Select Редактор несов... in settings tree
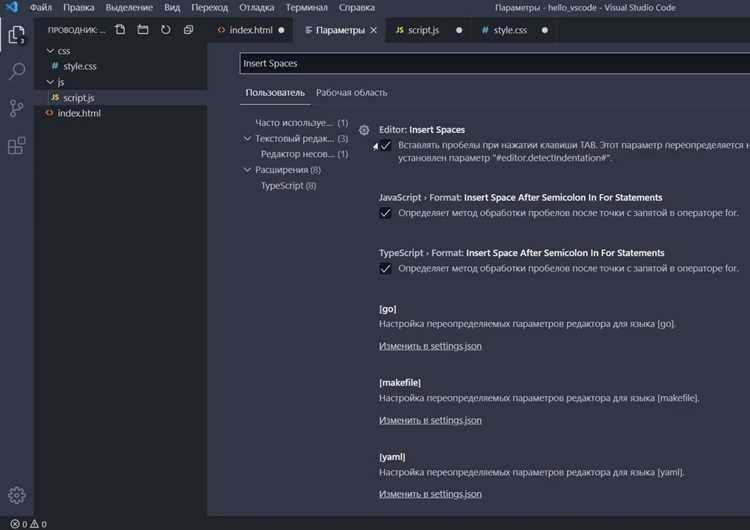This screenshot has width=750, height=530. [x=304, y=154]
